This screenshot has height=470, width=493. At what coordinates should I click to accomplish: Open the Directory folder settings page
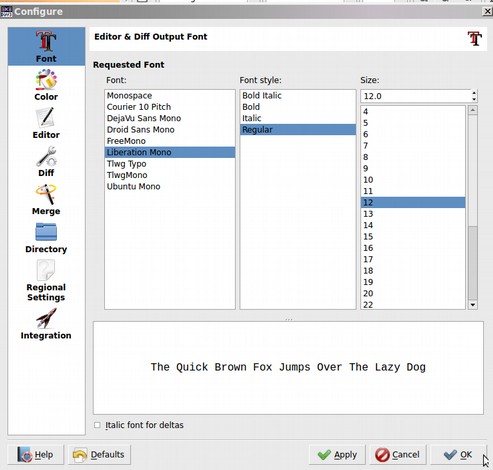(x=46, y=237)
